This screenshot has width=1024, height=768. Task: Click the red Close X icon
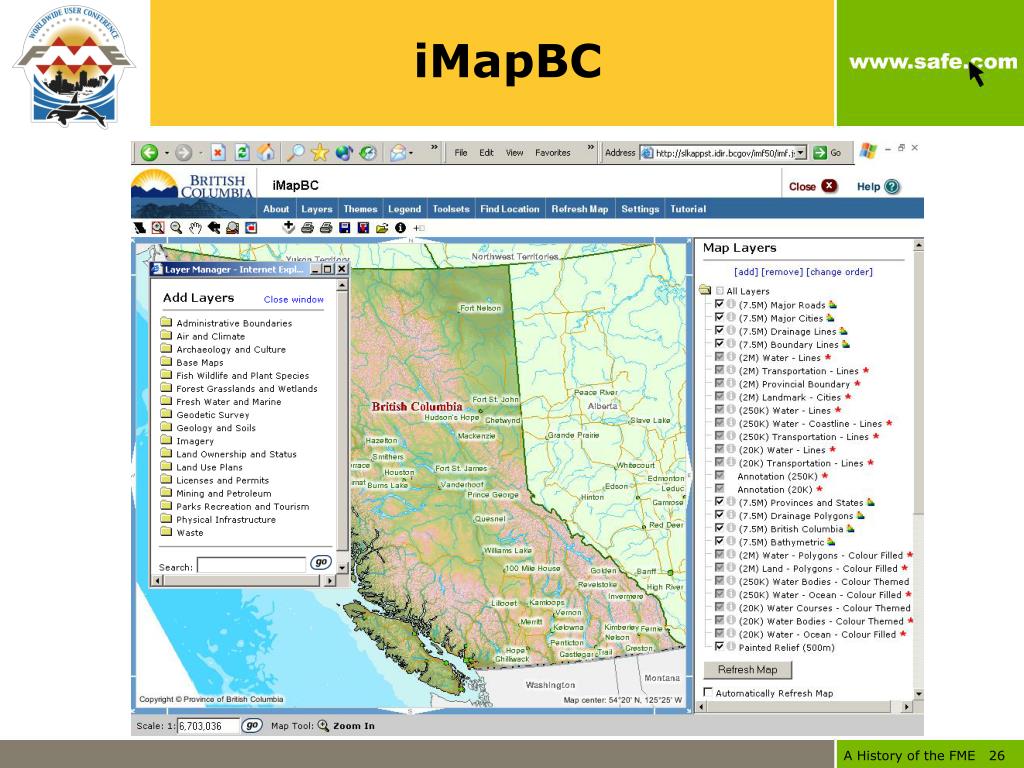click(829, 186)
